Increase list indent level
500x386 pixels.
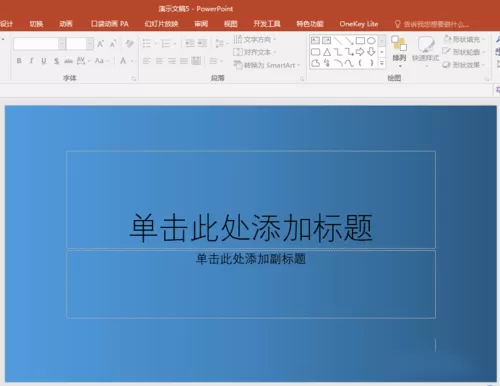tap(202, 43)
